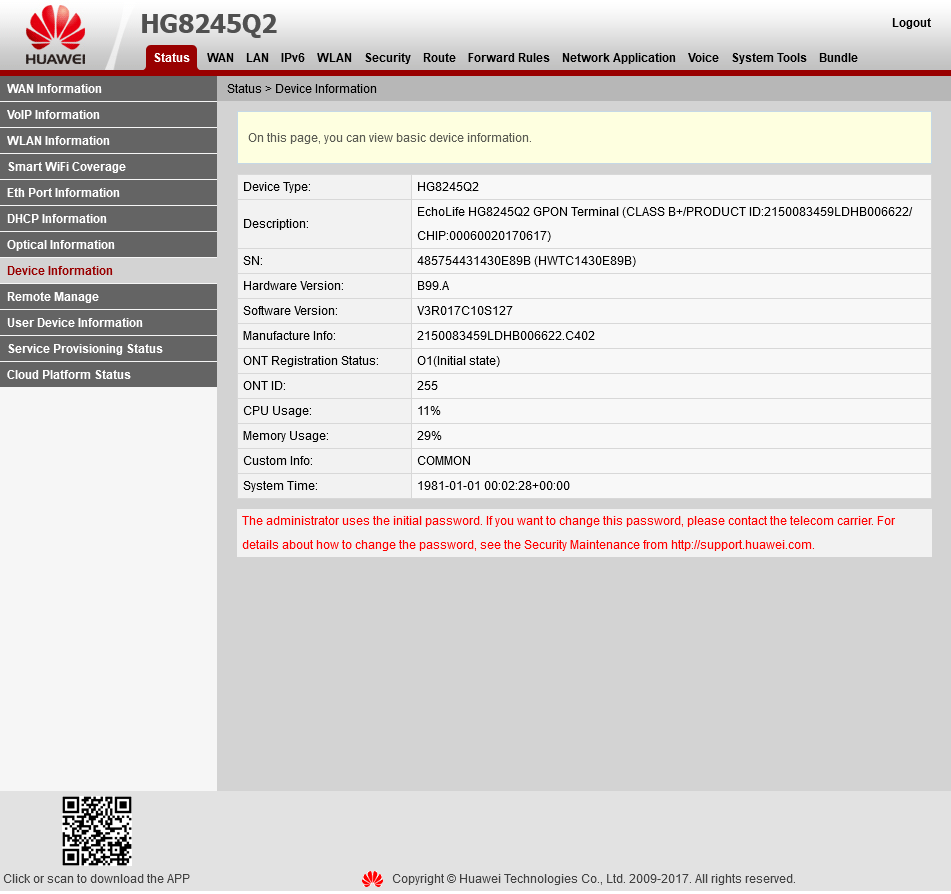Open DHCP Information in the sidebar

[109, 219]
